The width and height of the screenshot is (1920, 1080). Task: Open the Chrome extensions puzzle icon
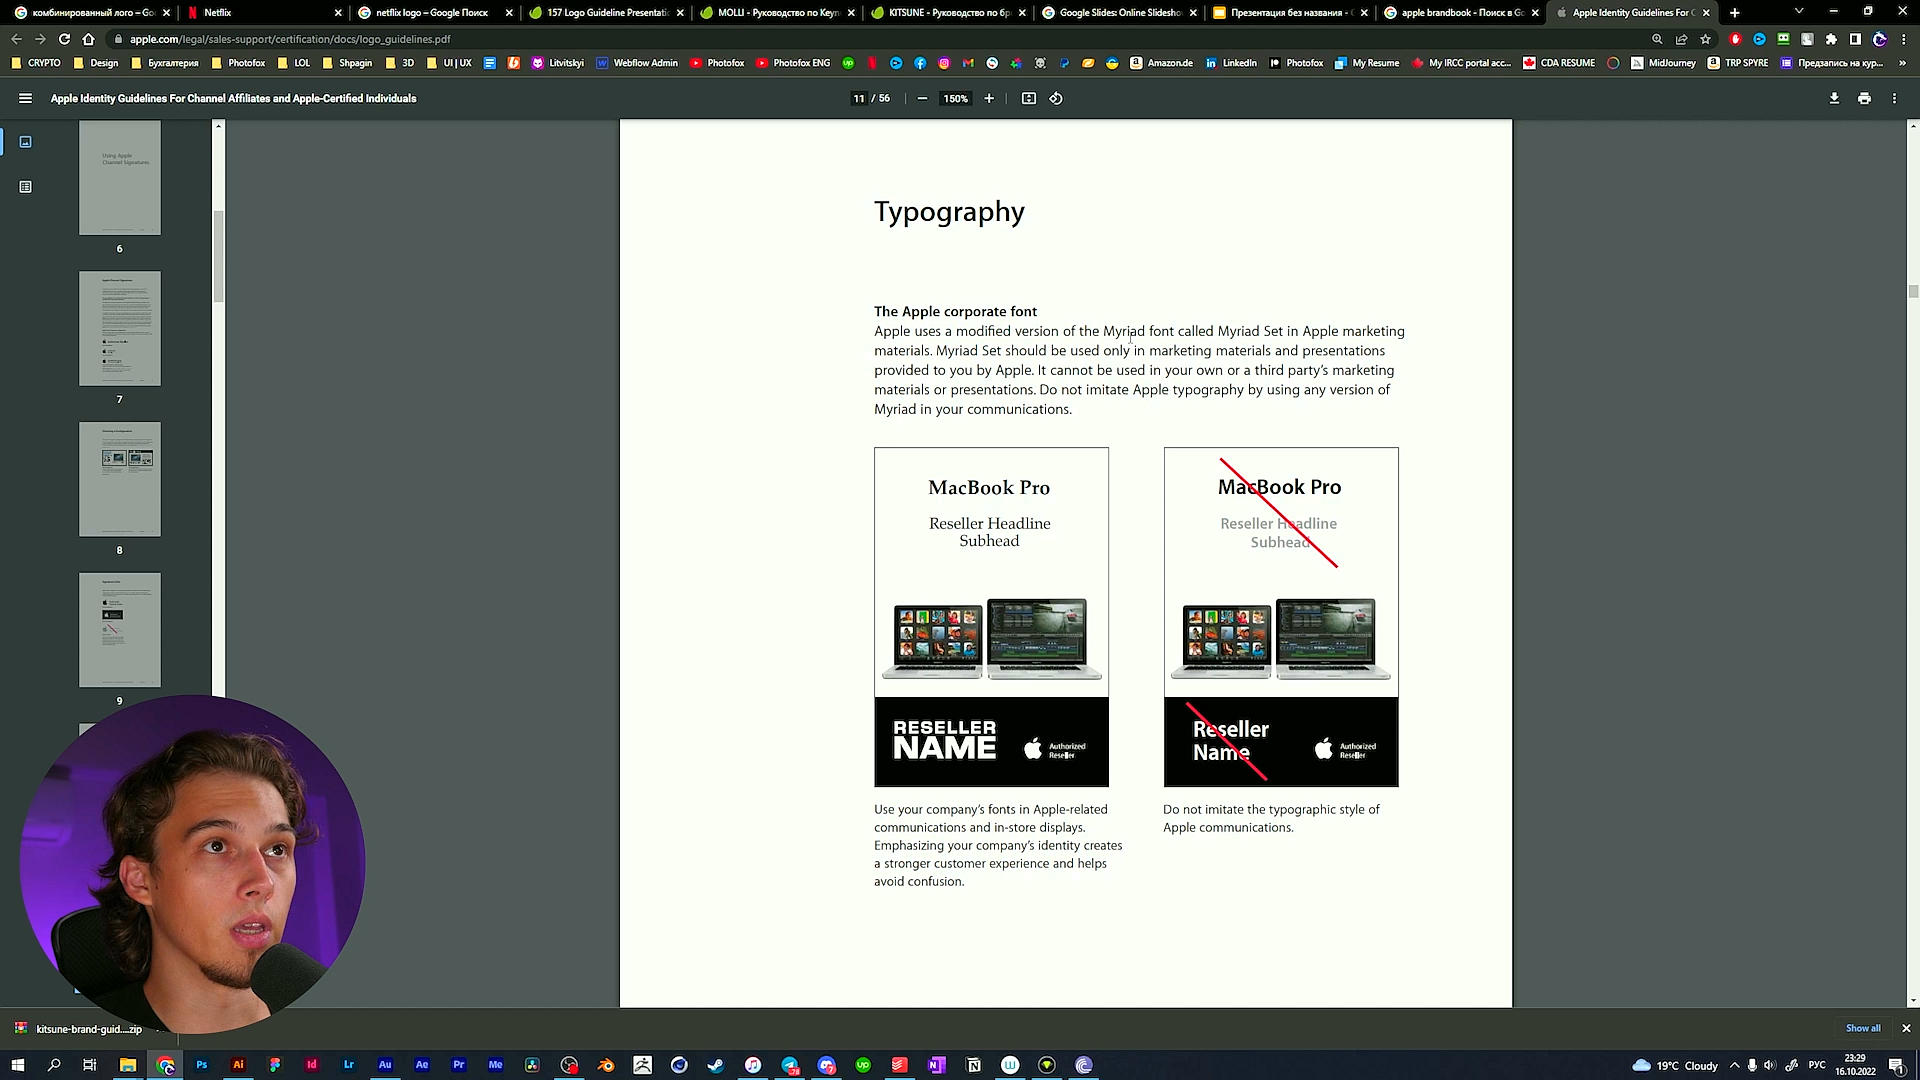(x=1831, y=39)
